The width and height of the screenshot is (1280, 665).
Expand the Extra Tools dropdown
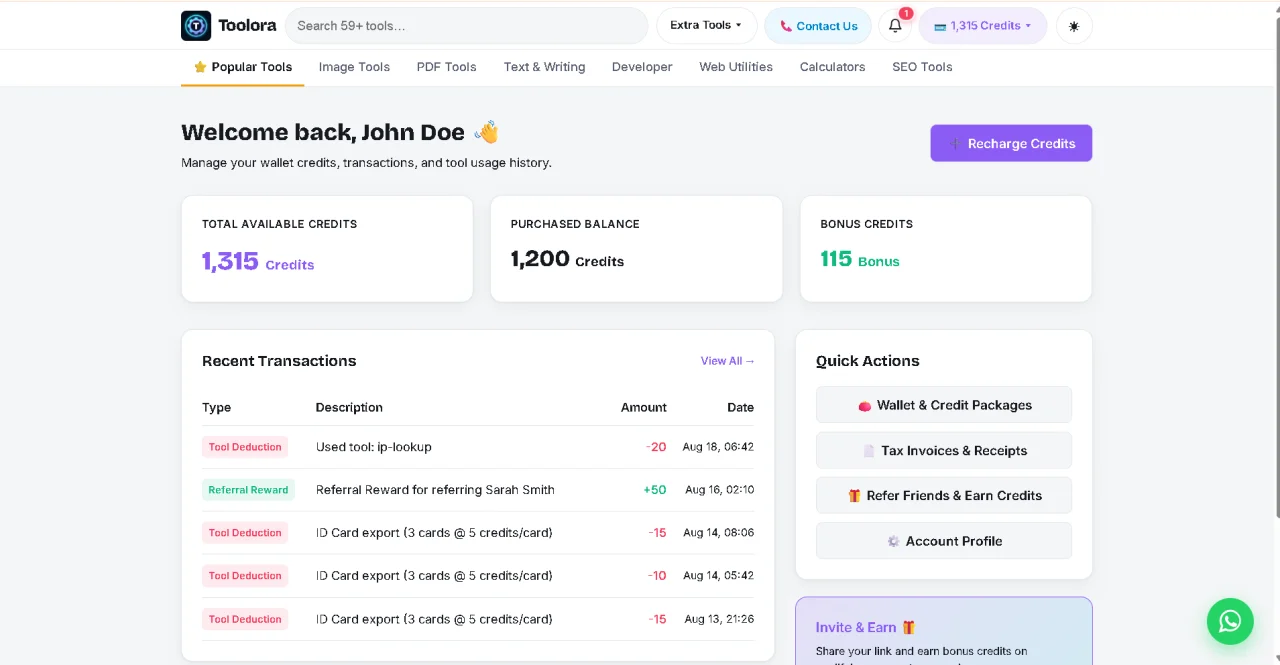[706, 26]
